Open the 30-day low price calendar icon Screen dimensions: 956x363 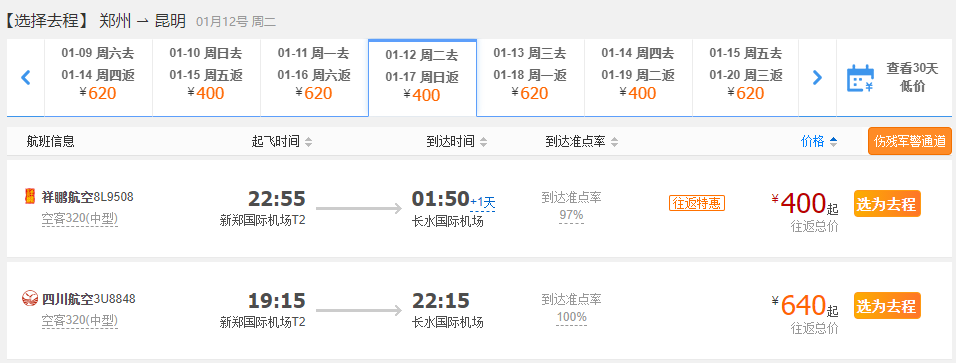point(860,78)
